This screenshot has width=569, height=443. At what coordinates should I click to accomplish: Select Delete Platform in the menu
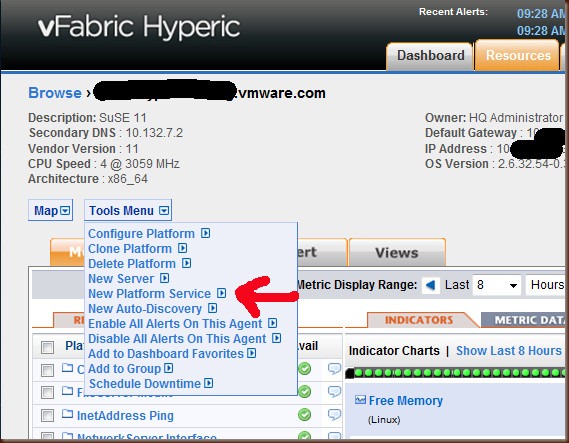(132, 263)
